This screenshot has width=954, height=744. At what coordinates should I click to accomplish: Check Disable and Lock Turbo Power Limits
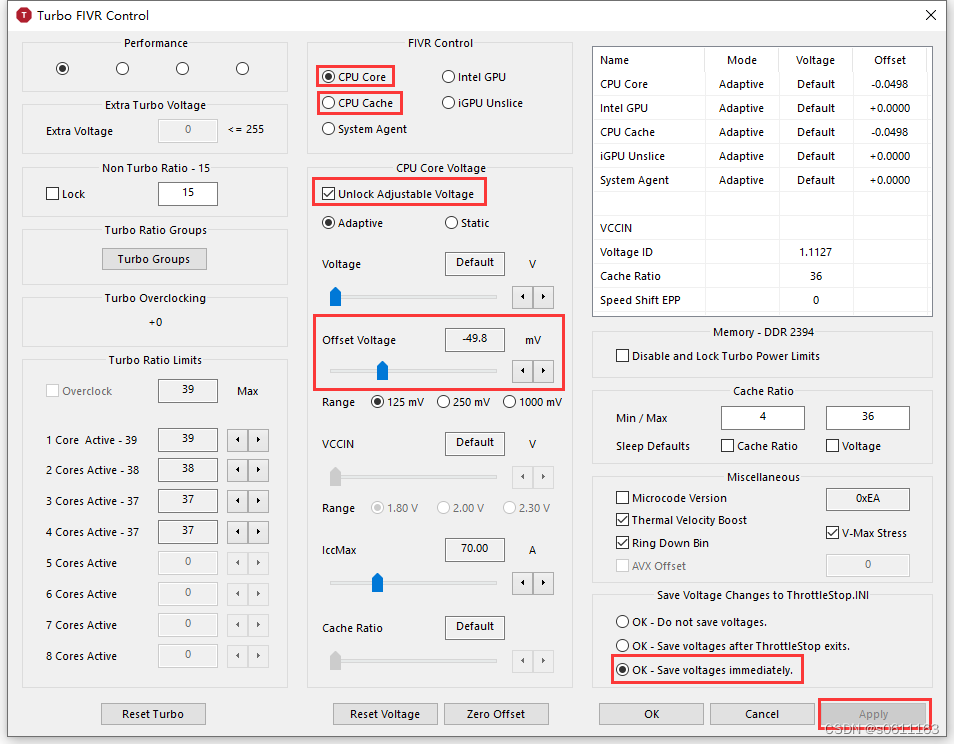pyautogui.click(x=622, y=356)
